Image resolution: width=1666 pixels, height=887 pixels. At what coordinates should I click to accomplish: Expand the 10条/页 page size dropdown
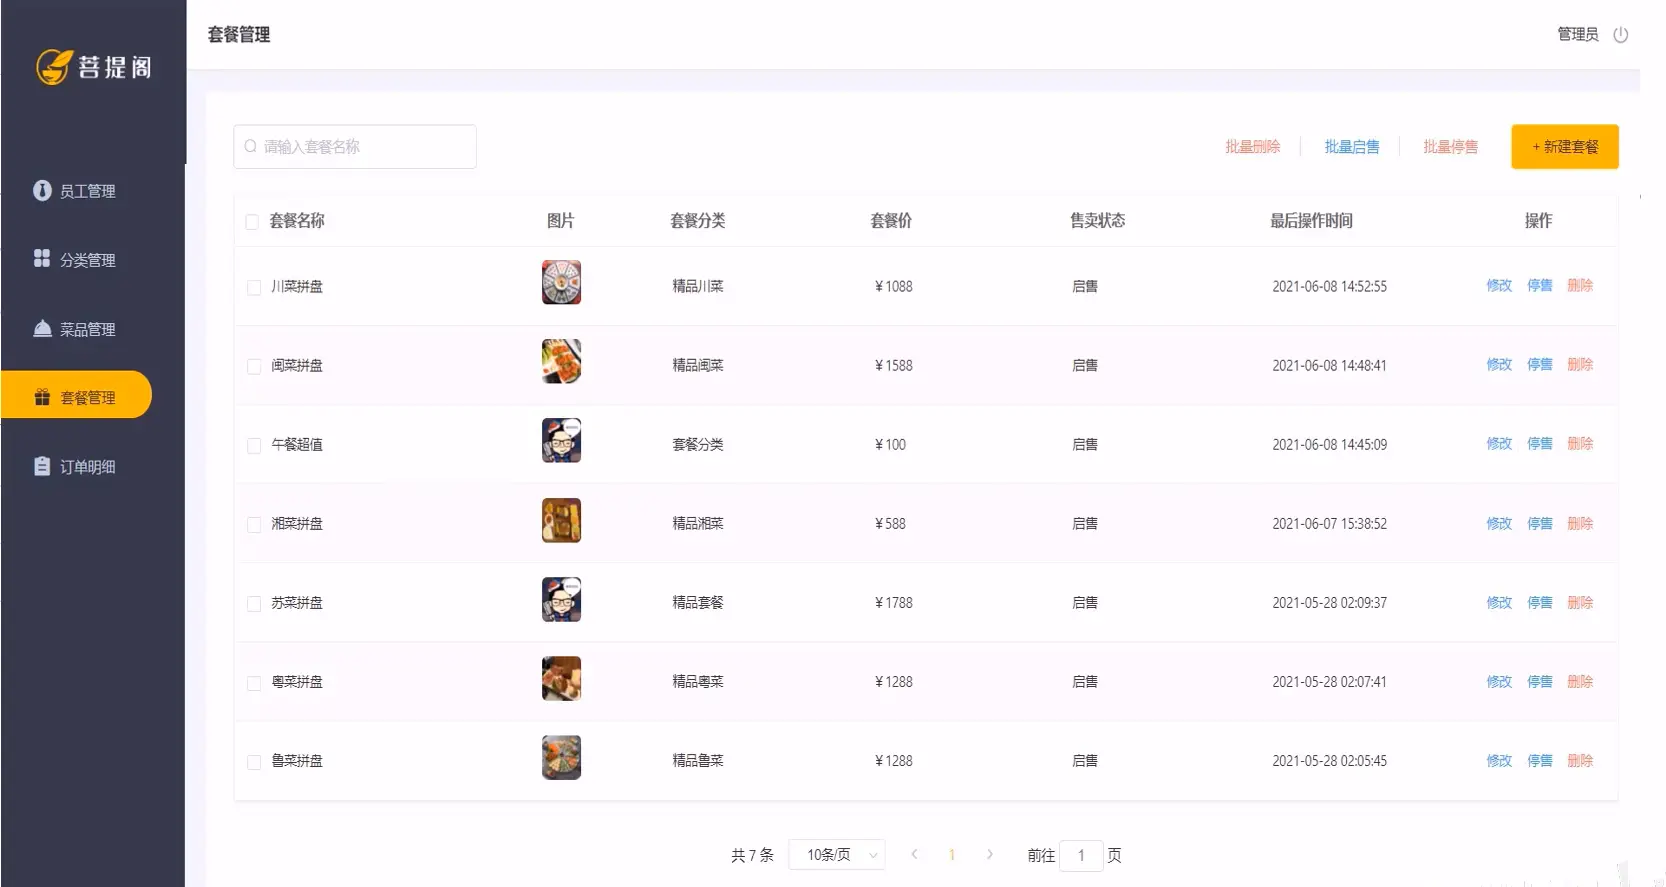coord(837,855)
